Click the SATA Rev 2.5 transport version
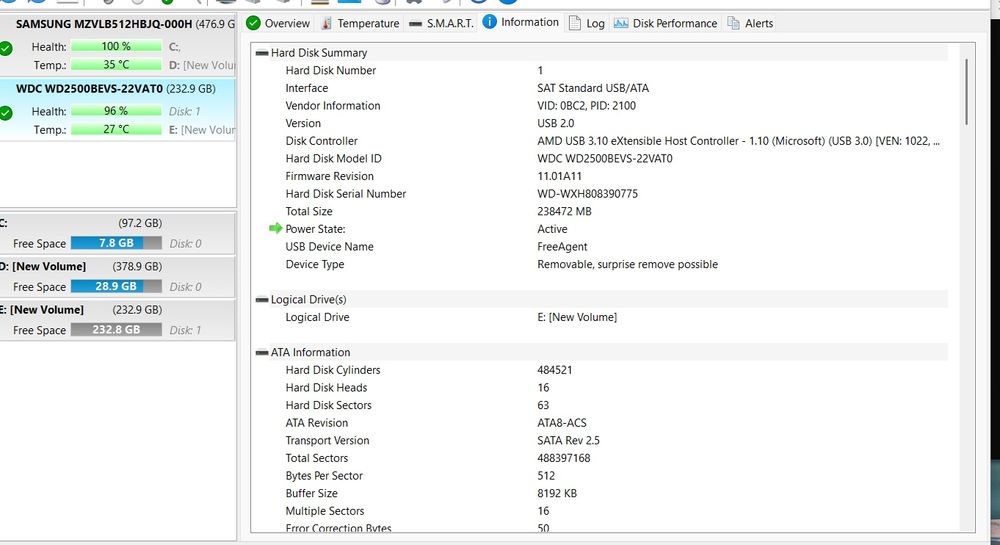The height and width of the screenshot is (545, 1000). (568, 440)
